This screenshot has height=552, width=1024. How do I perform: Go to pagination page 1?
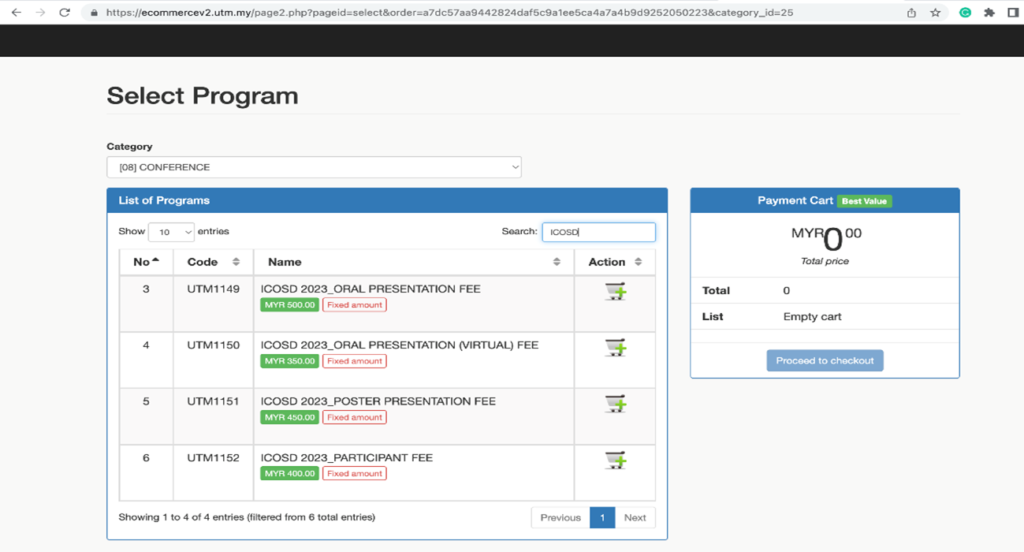pyautogui.click(x=602, y=517)
